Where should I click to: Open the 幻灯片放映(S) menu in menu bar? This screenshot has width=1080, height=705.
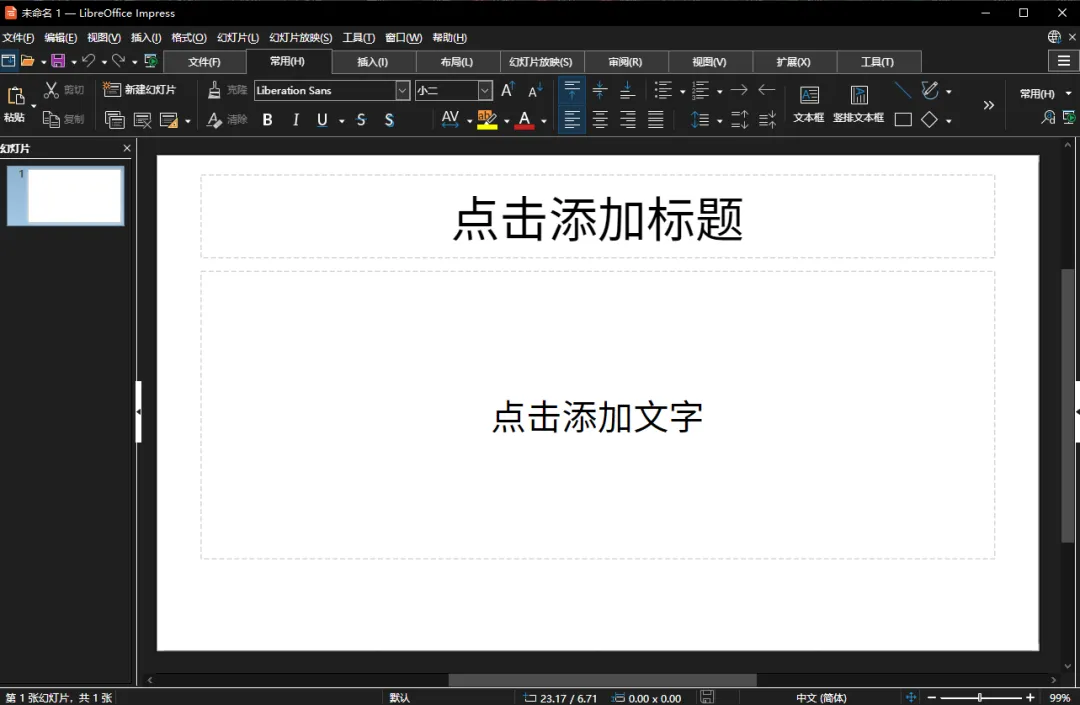click(x=300, y=38)
